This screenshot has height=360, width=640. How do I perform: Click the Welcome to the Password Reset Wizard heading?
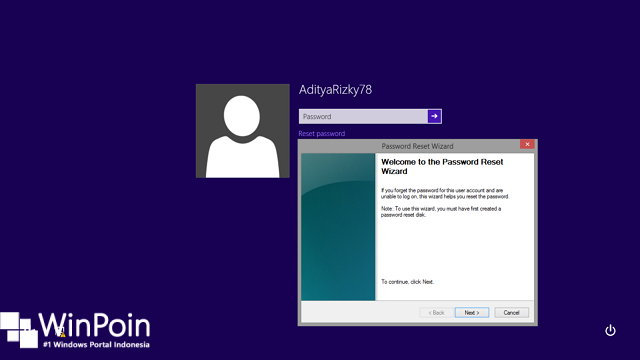[442, 167]
